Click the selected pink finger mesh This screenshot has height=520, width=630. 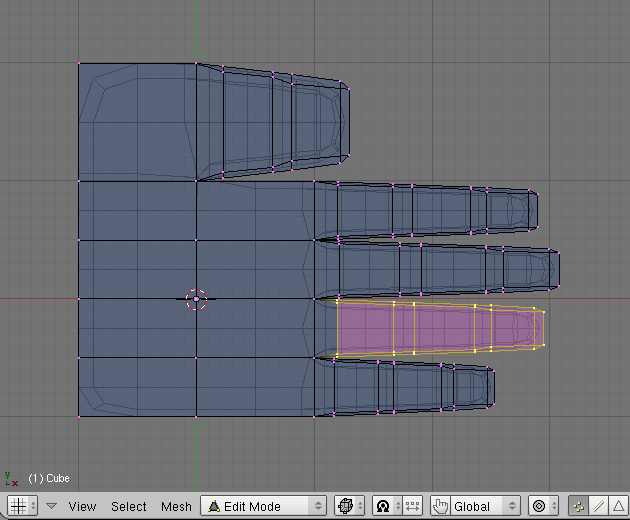tap(440, 328)
